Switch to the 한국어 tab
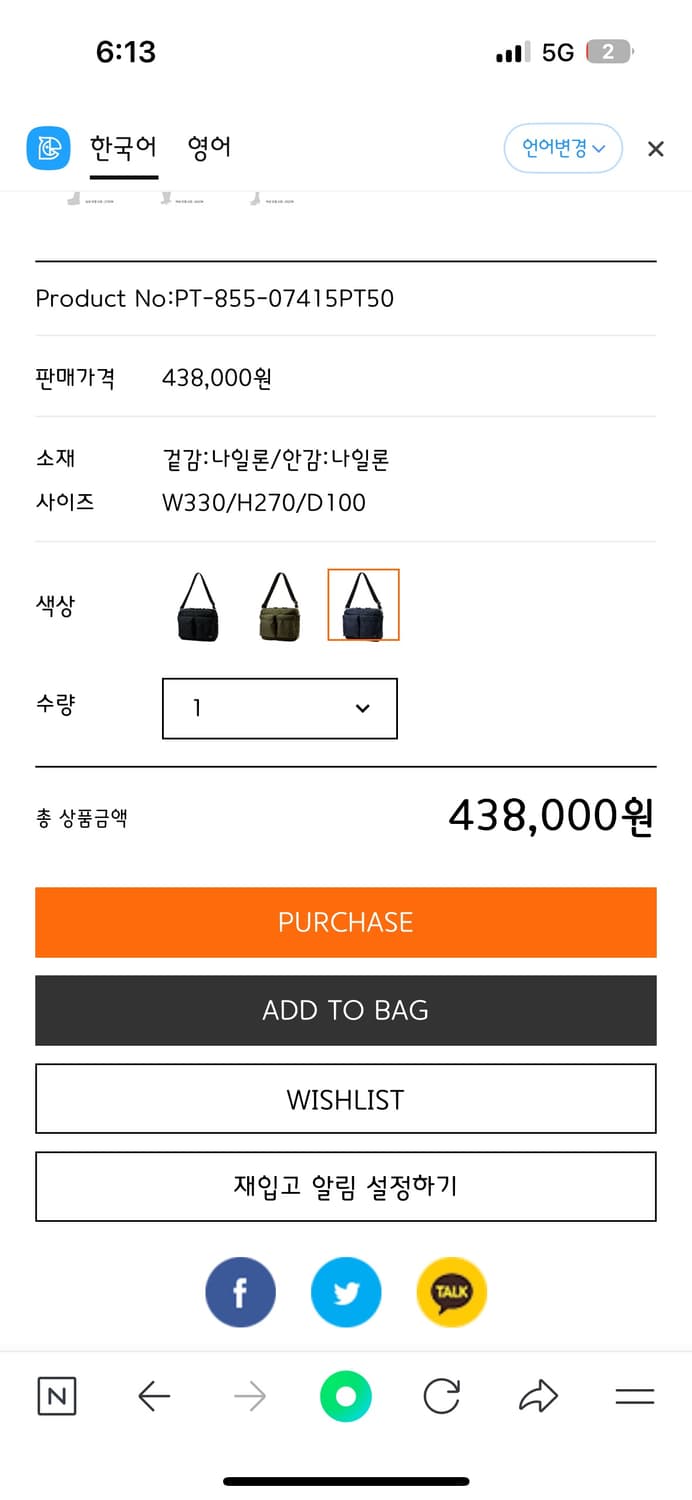 pyautogui.click(x=124, y=148)
